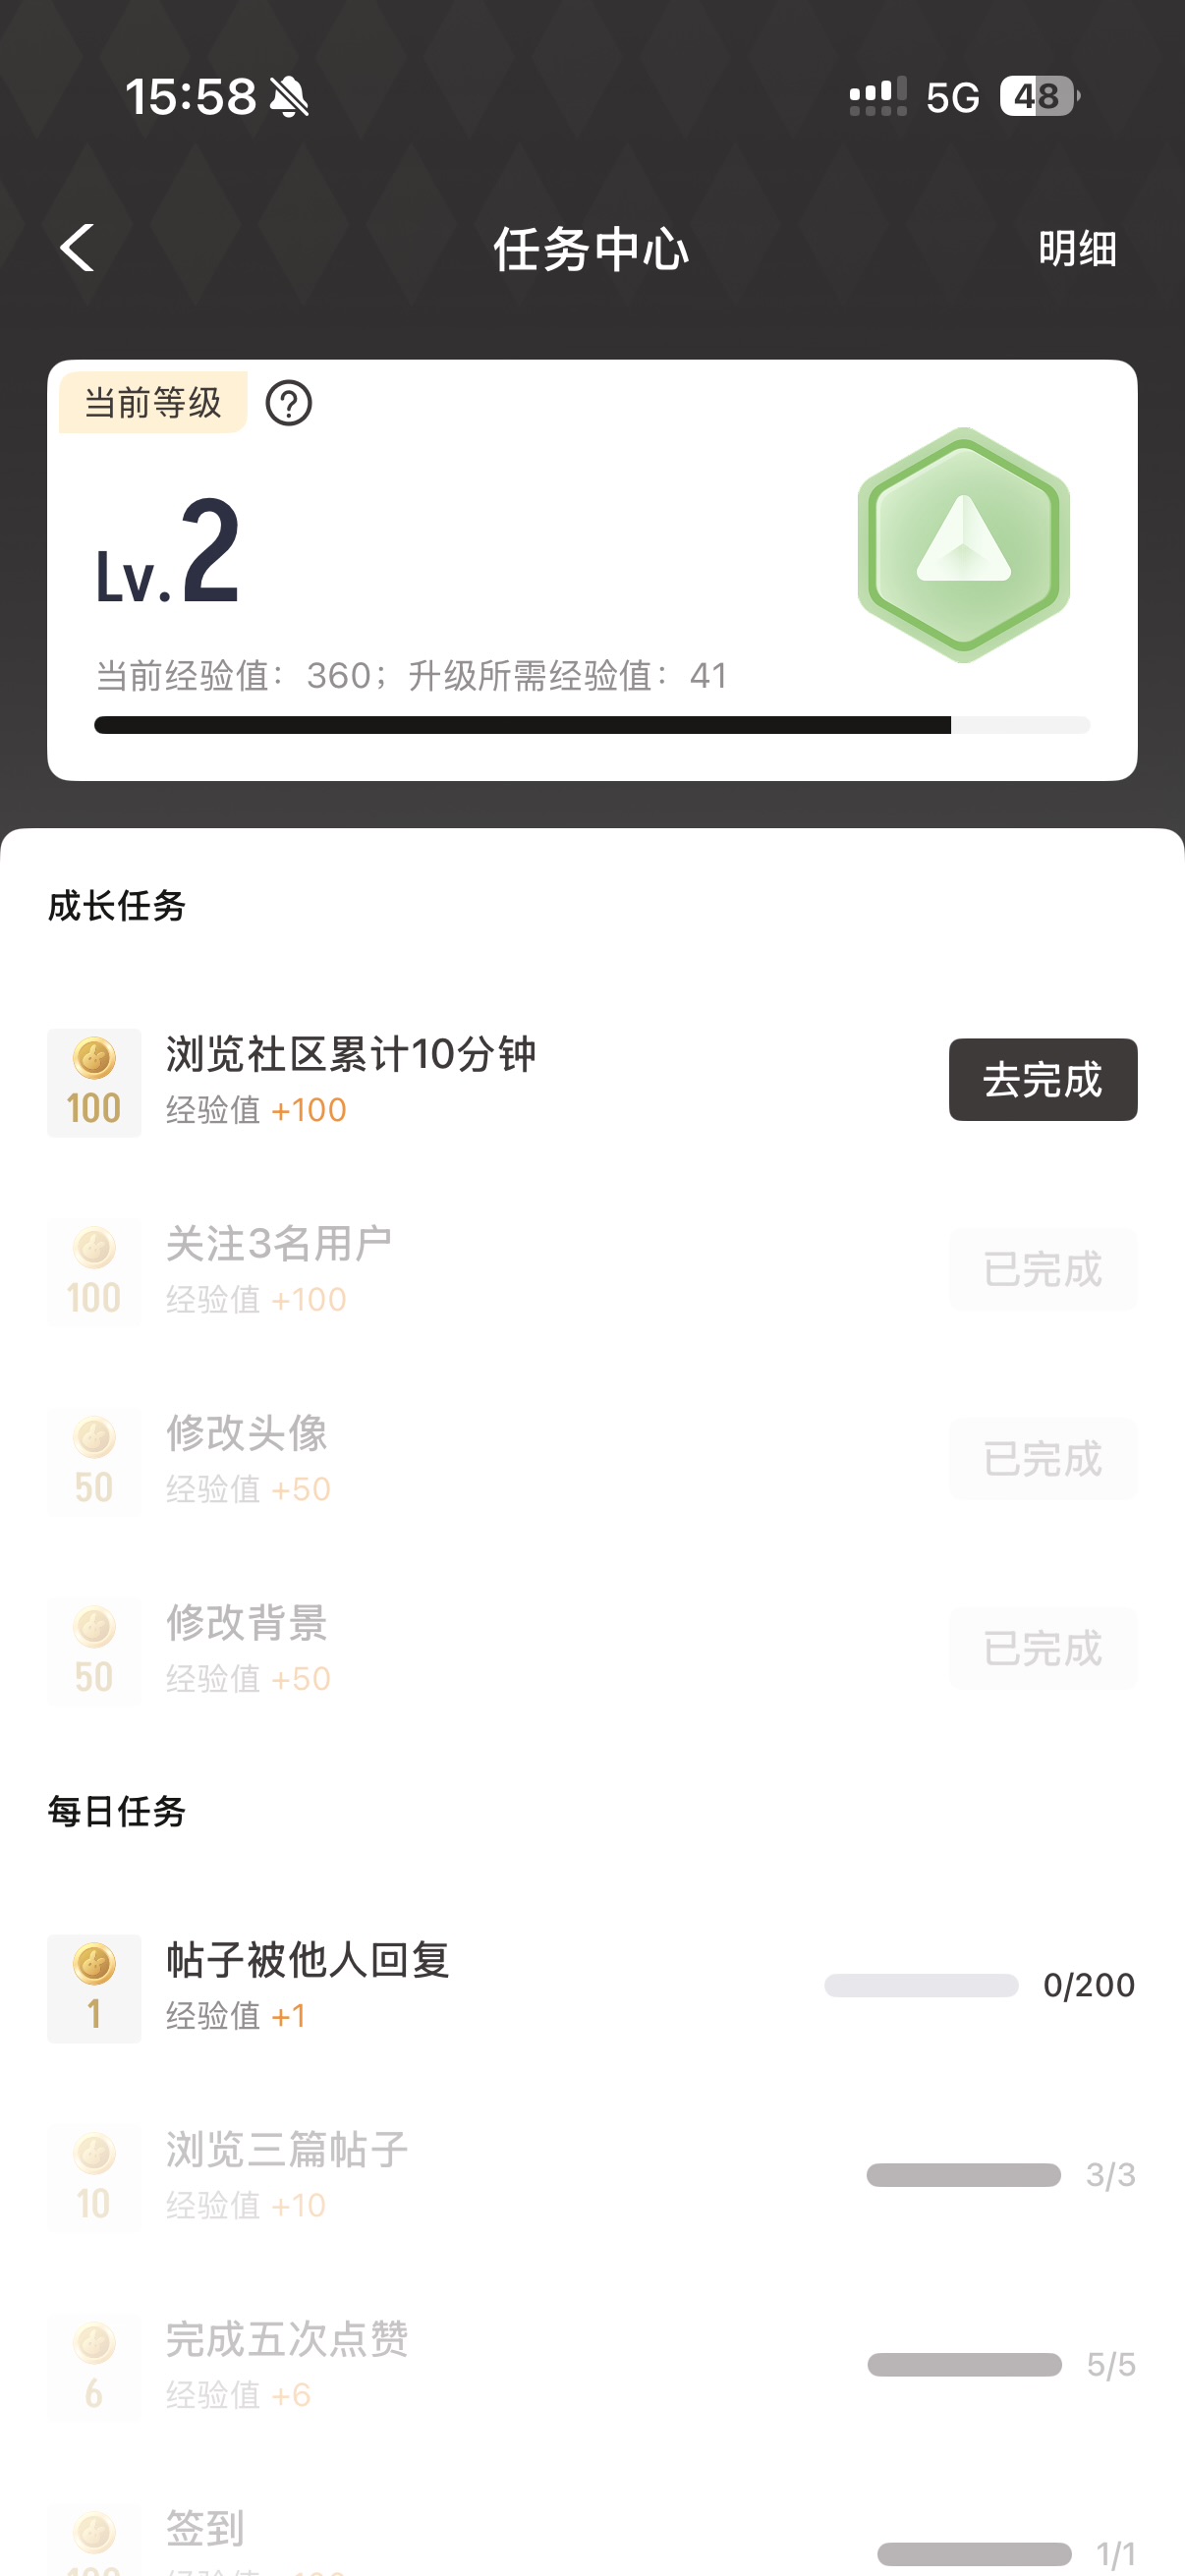This screenshot has width=1185, height=2576.
Task: Tap the coin icon beside 完成五次点赞
Action: (x=94, y=2367)
